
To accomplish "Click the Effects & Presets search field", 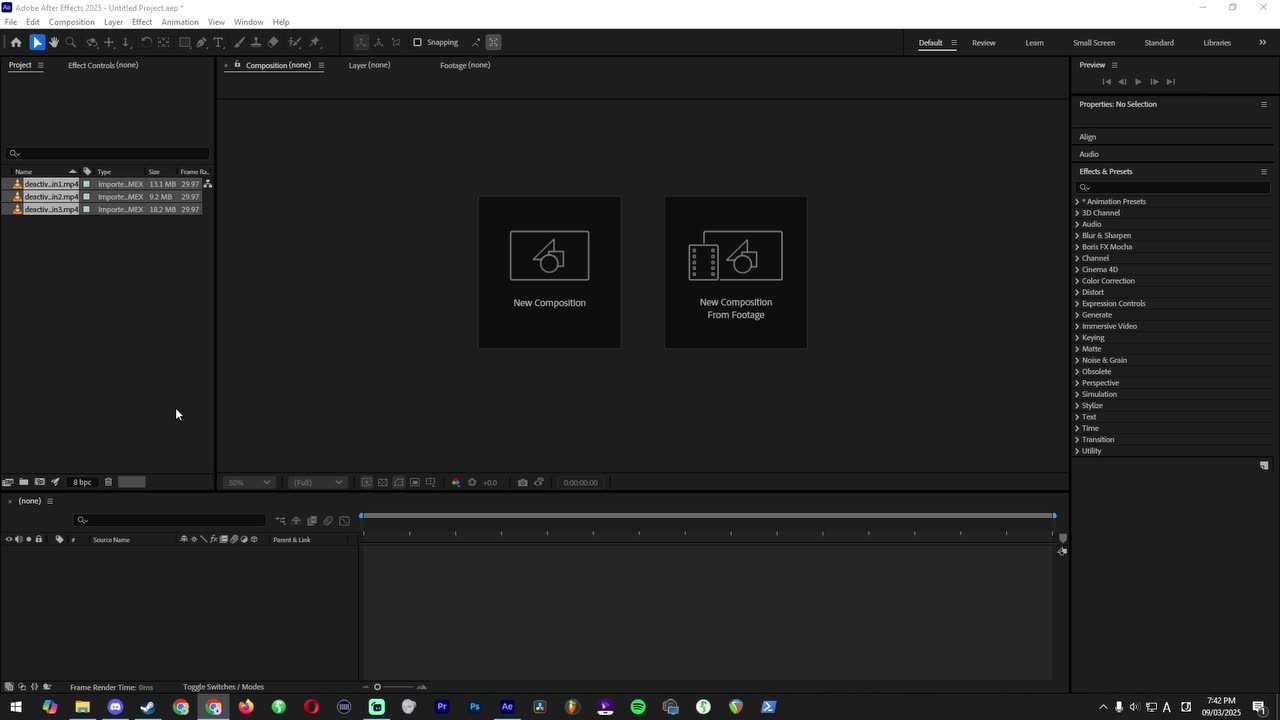I will tap(1172, 187).
